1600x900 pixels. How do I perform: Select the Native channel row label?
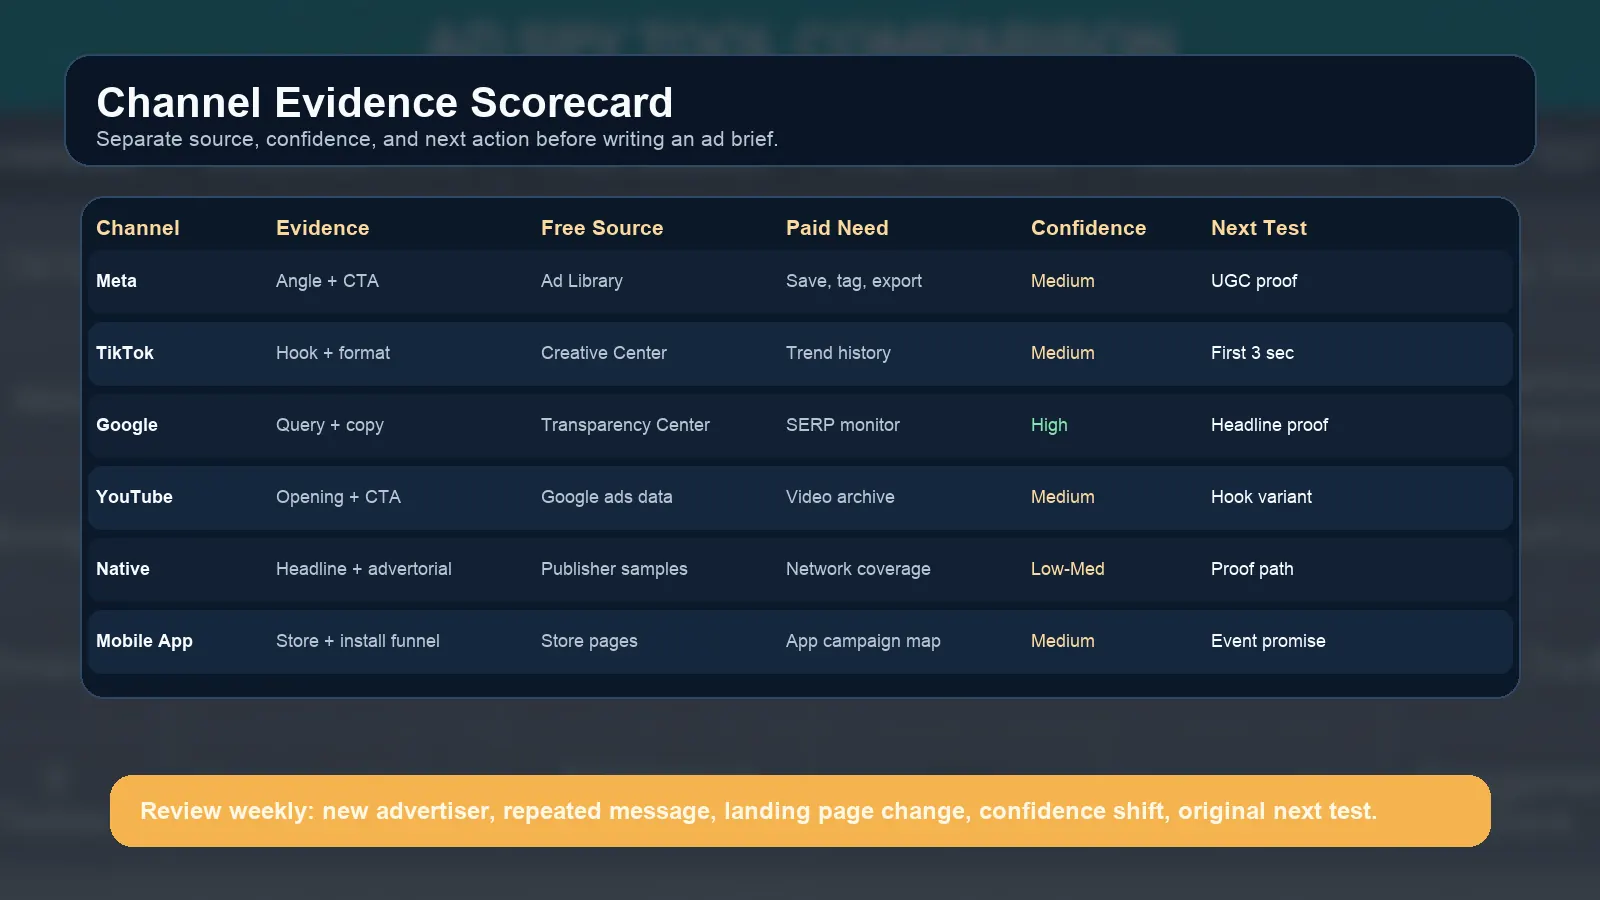pos(123,569)
